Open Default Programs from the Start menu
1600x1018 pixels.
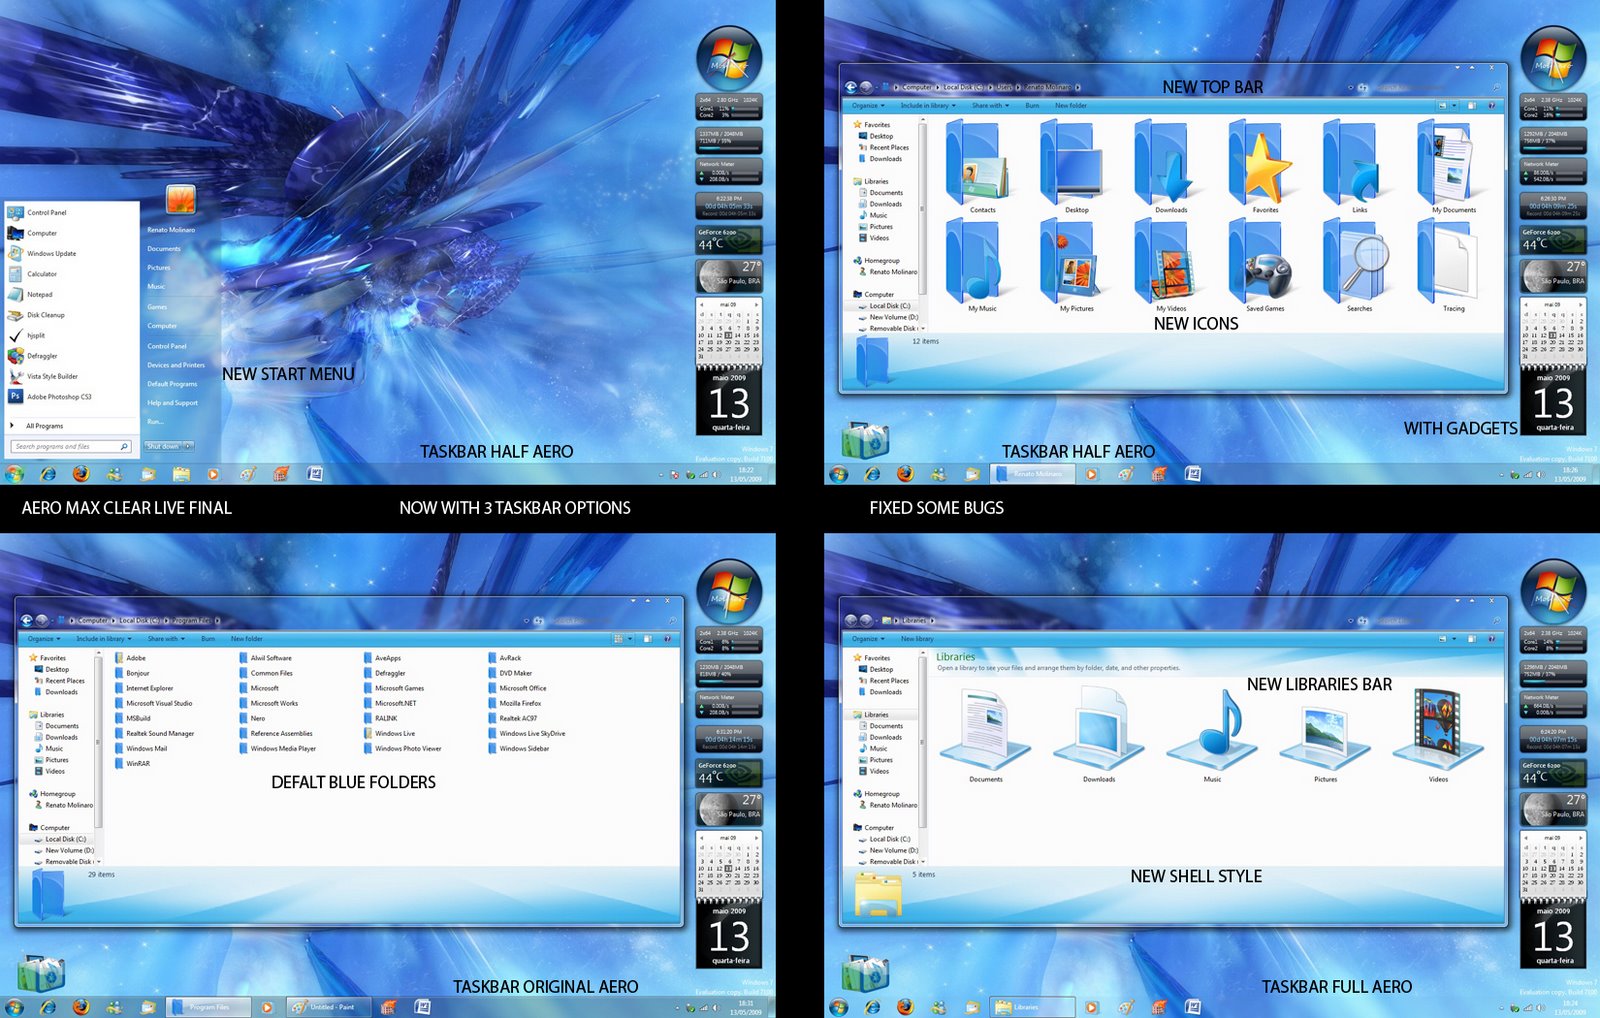(x=172, y=384)
